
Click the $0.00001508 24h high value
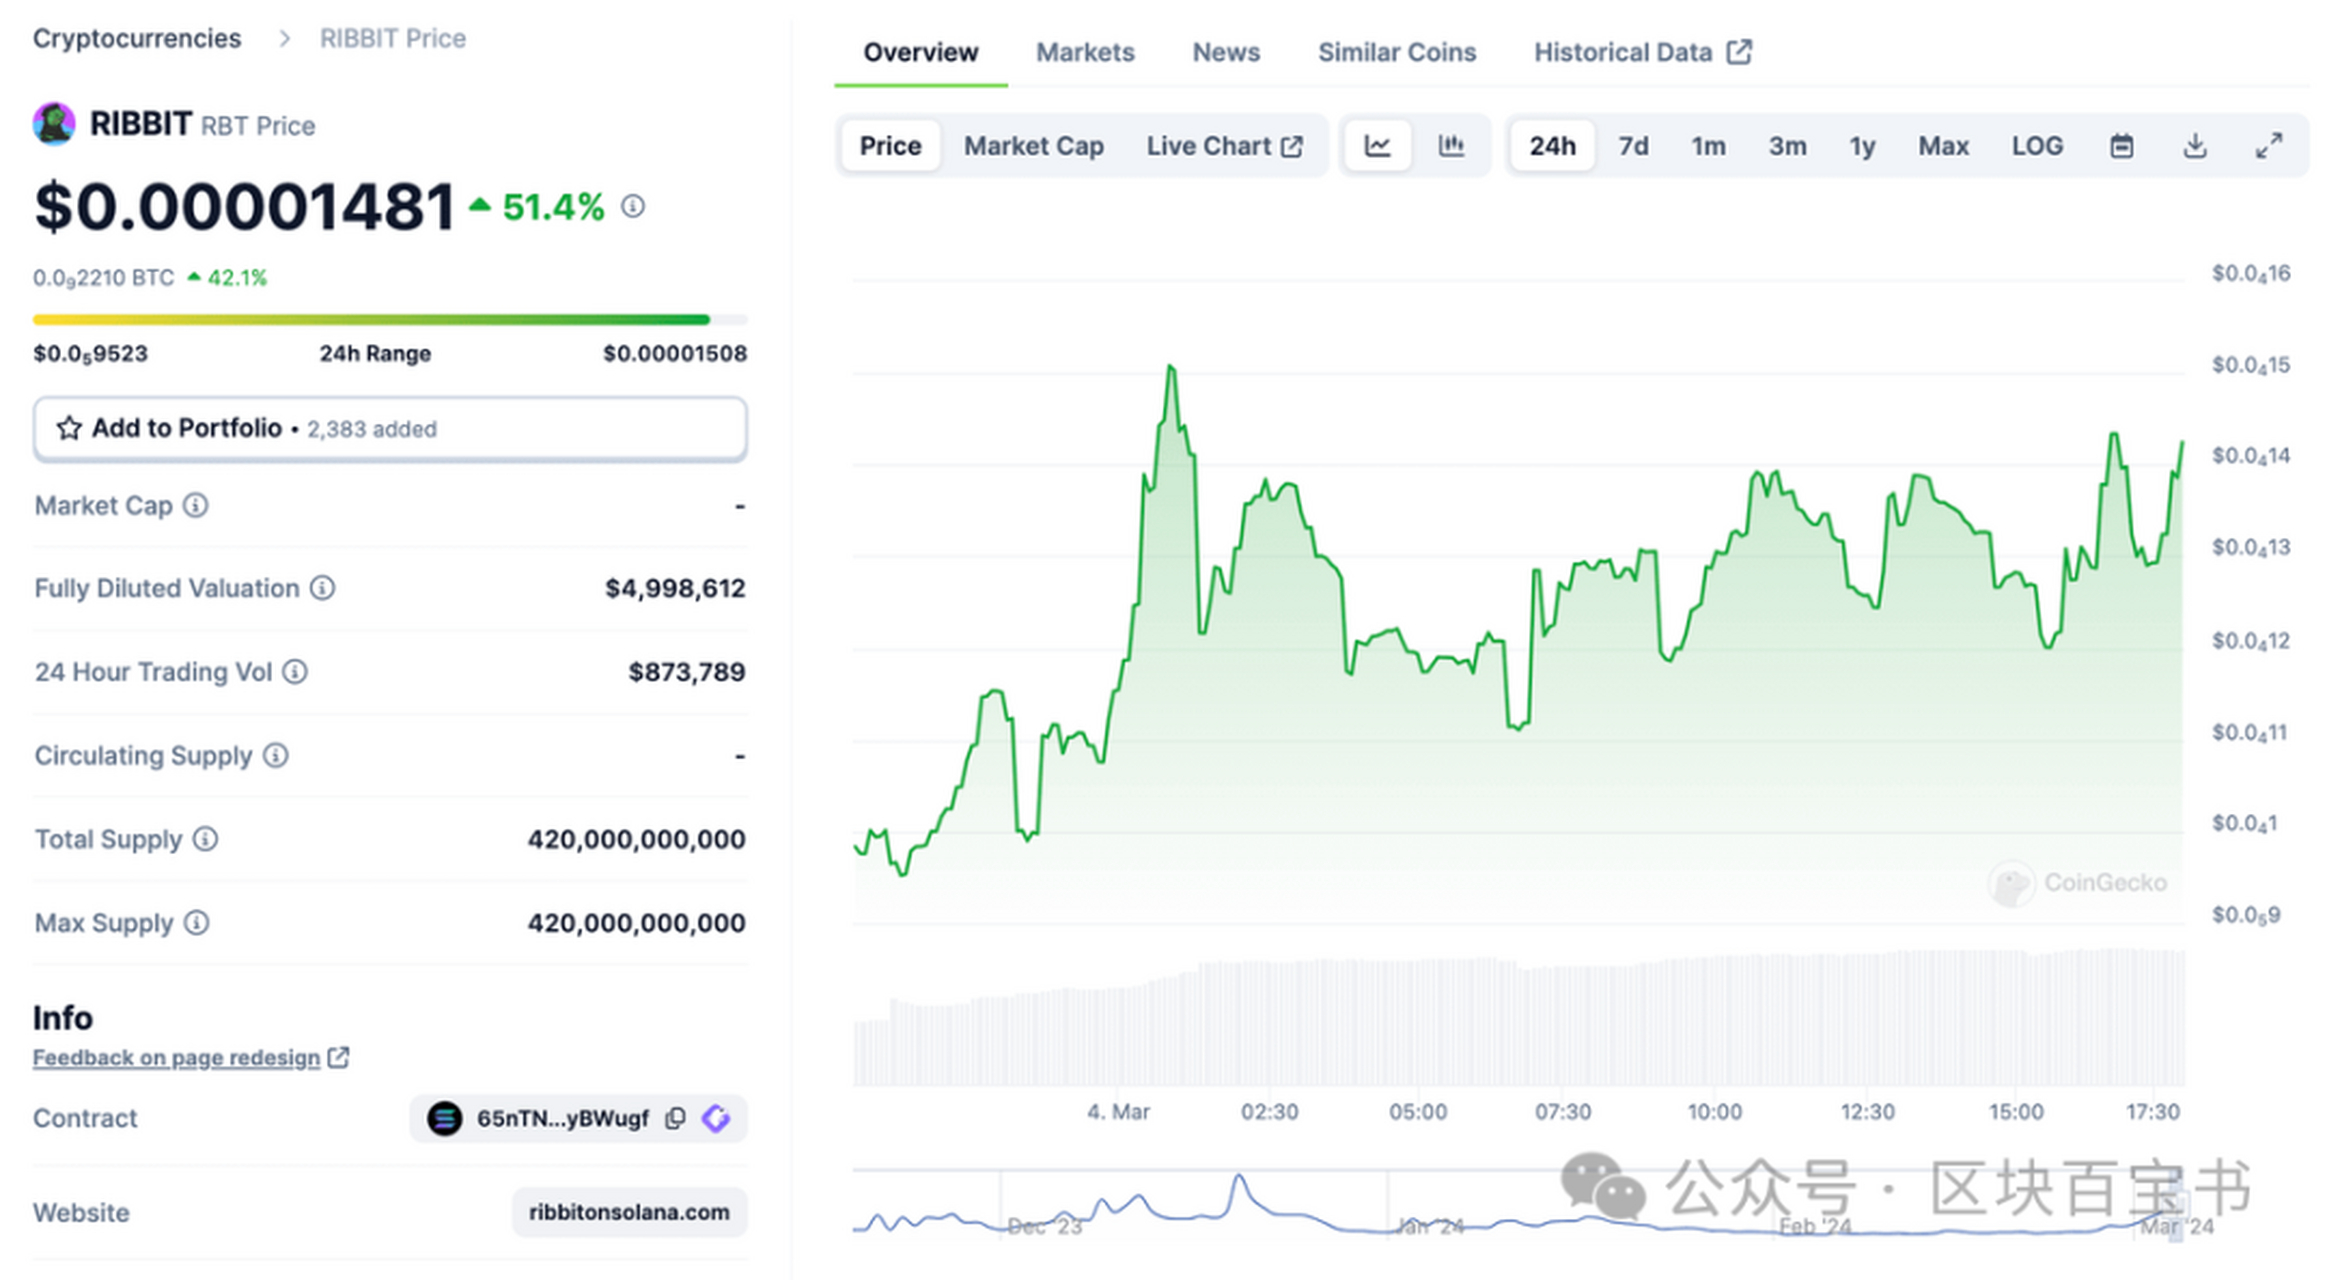coord(675,353)
